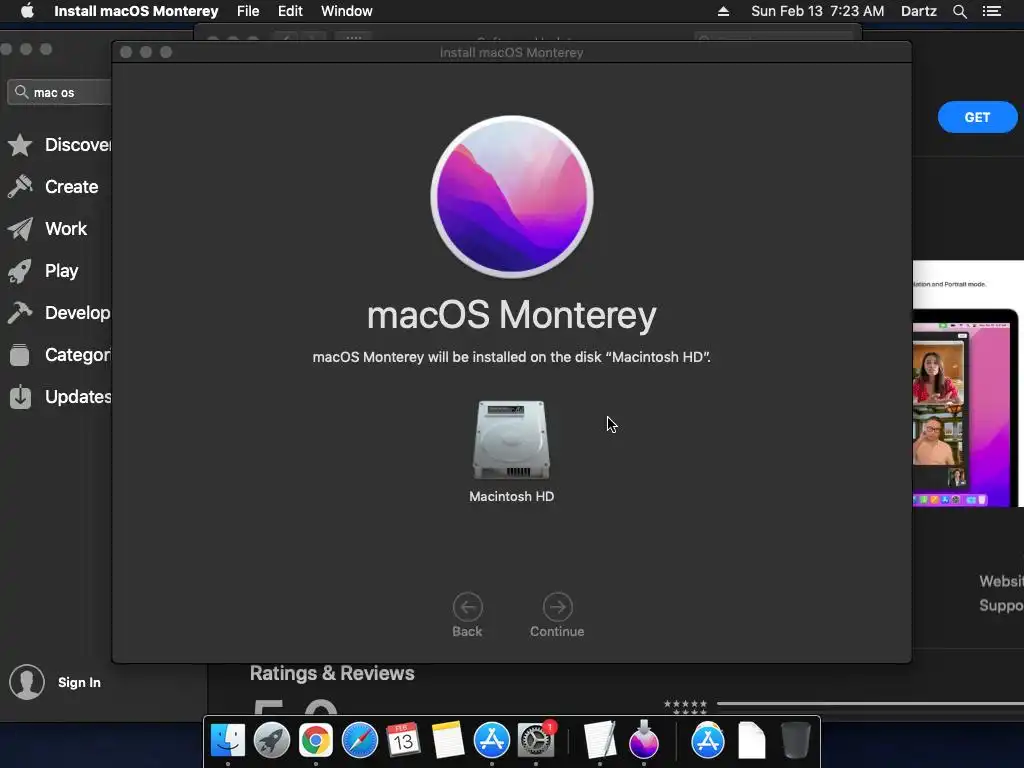The width and height of the screenshot is (1024, 768).
Task: Open Launchpad rocket from the Dock
Action: click(272, 741)
